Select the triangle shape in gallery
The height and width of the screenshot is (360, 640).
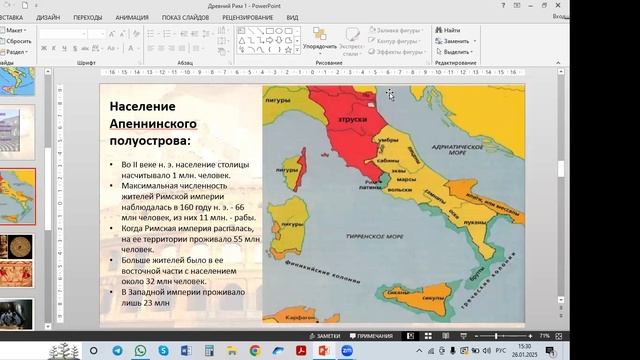tap(242, 40)
